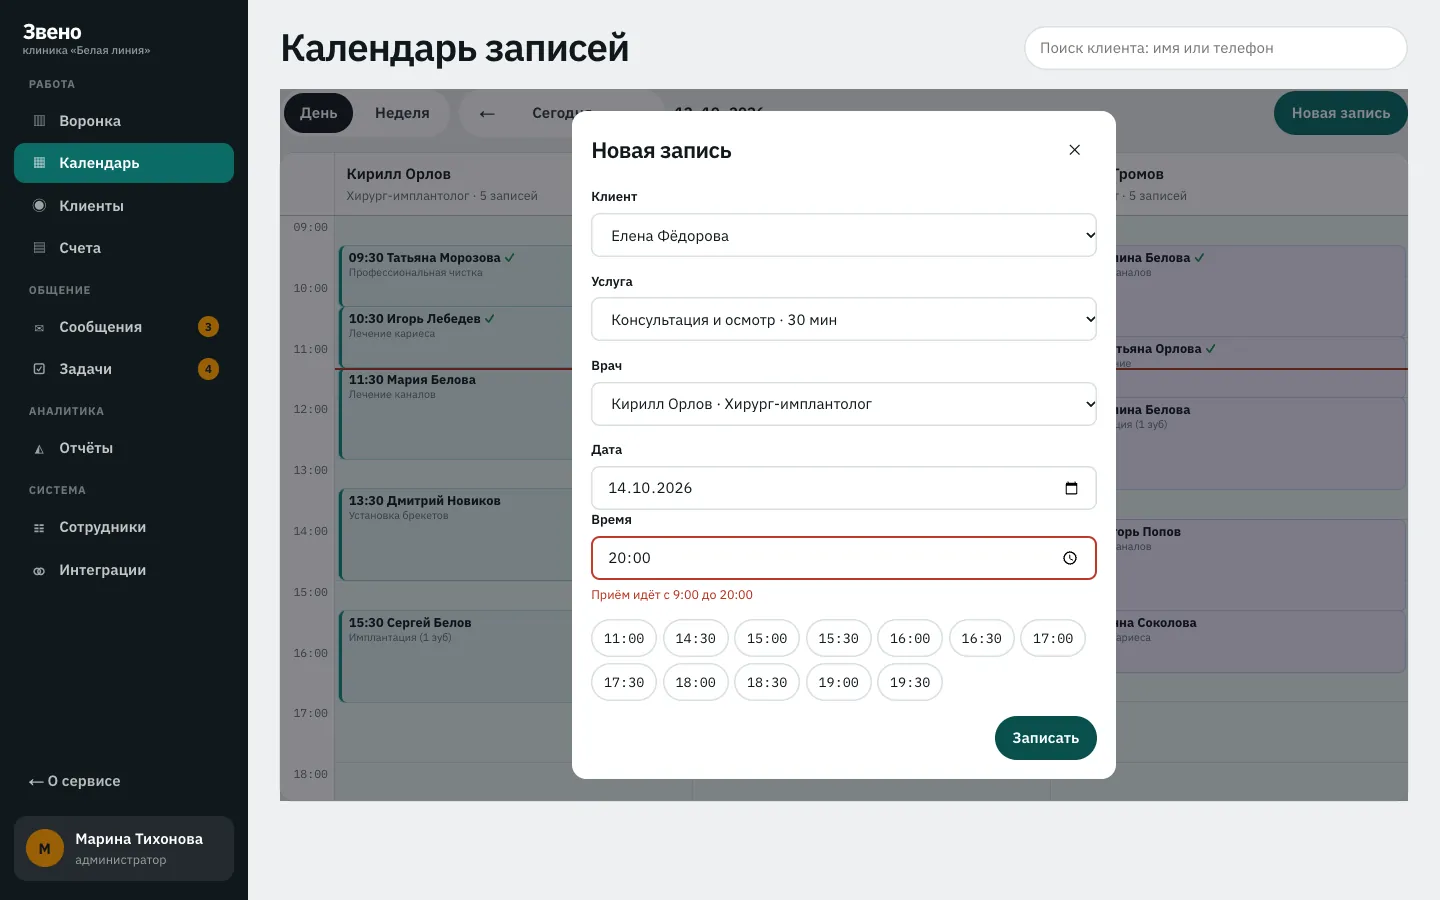The width and height of the screenshot is (1440, 900).
Task: Pick the 19:00 time slot
Action: [x=838, y=682]
